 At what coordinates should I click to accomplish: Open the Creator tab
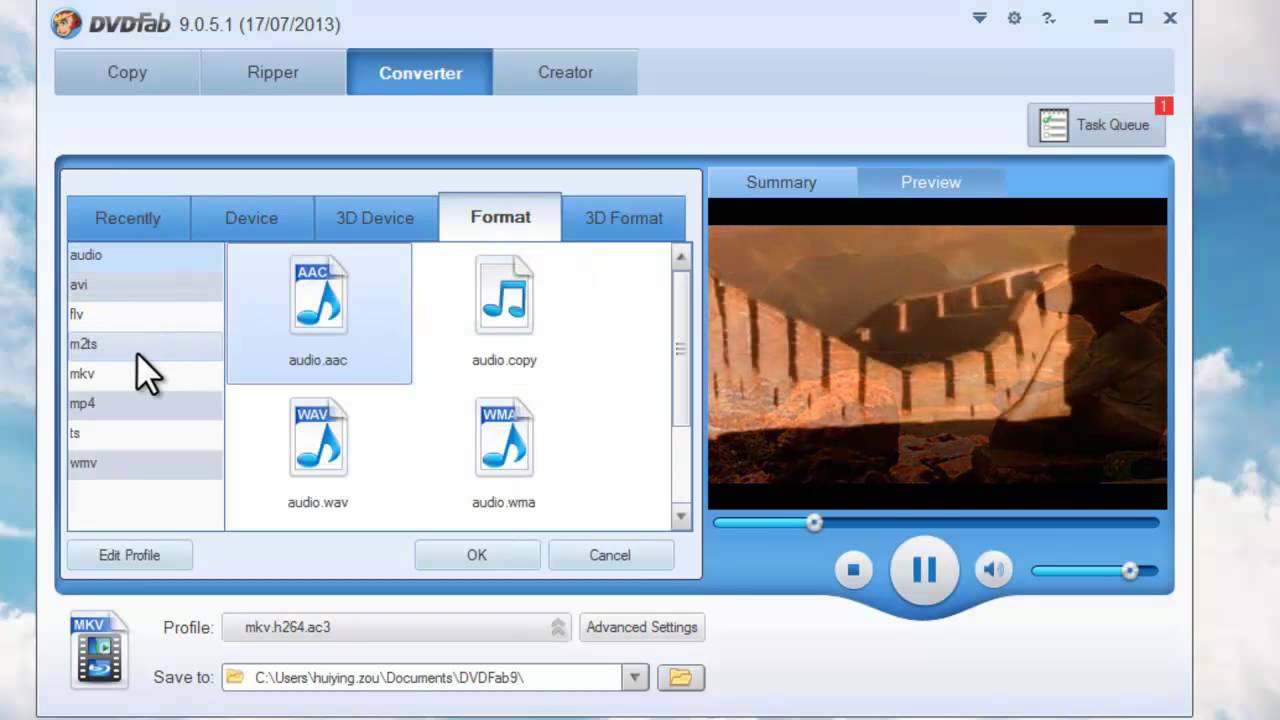pyautogui.click(x=565, y=72)
